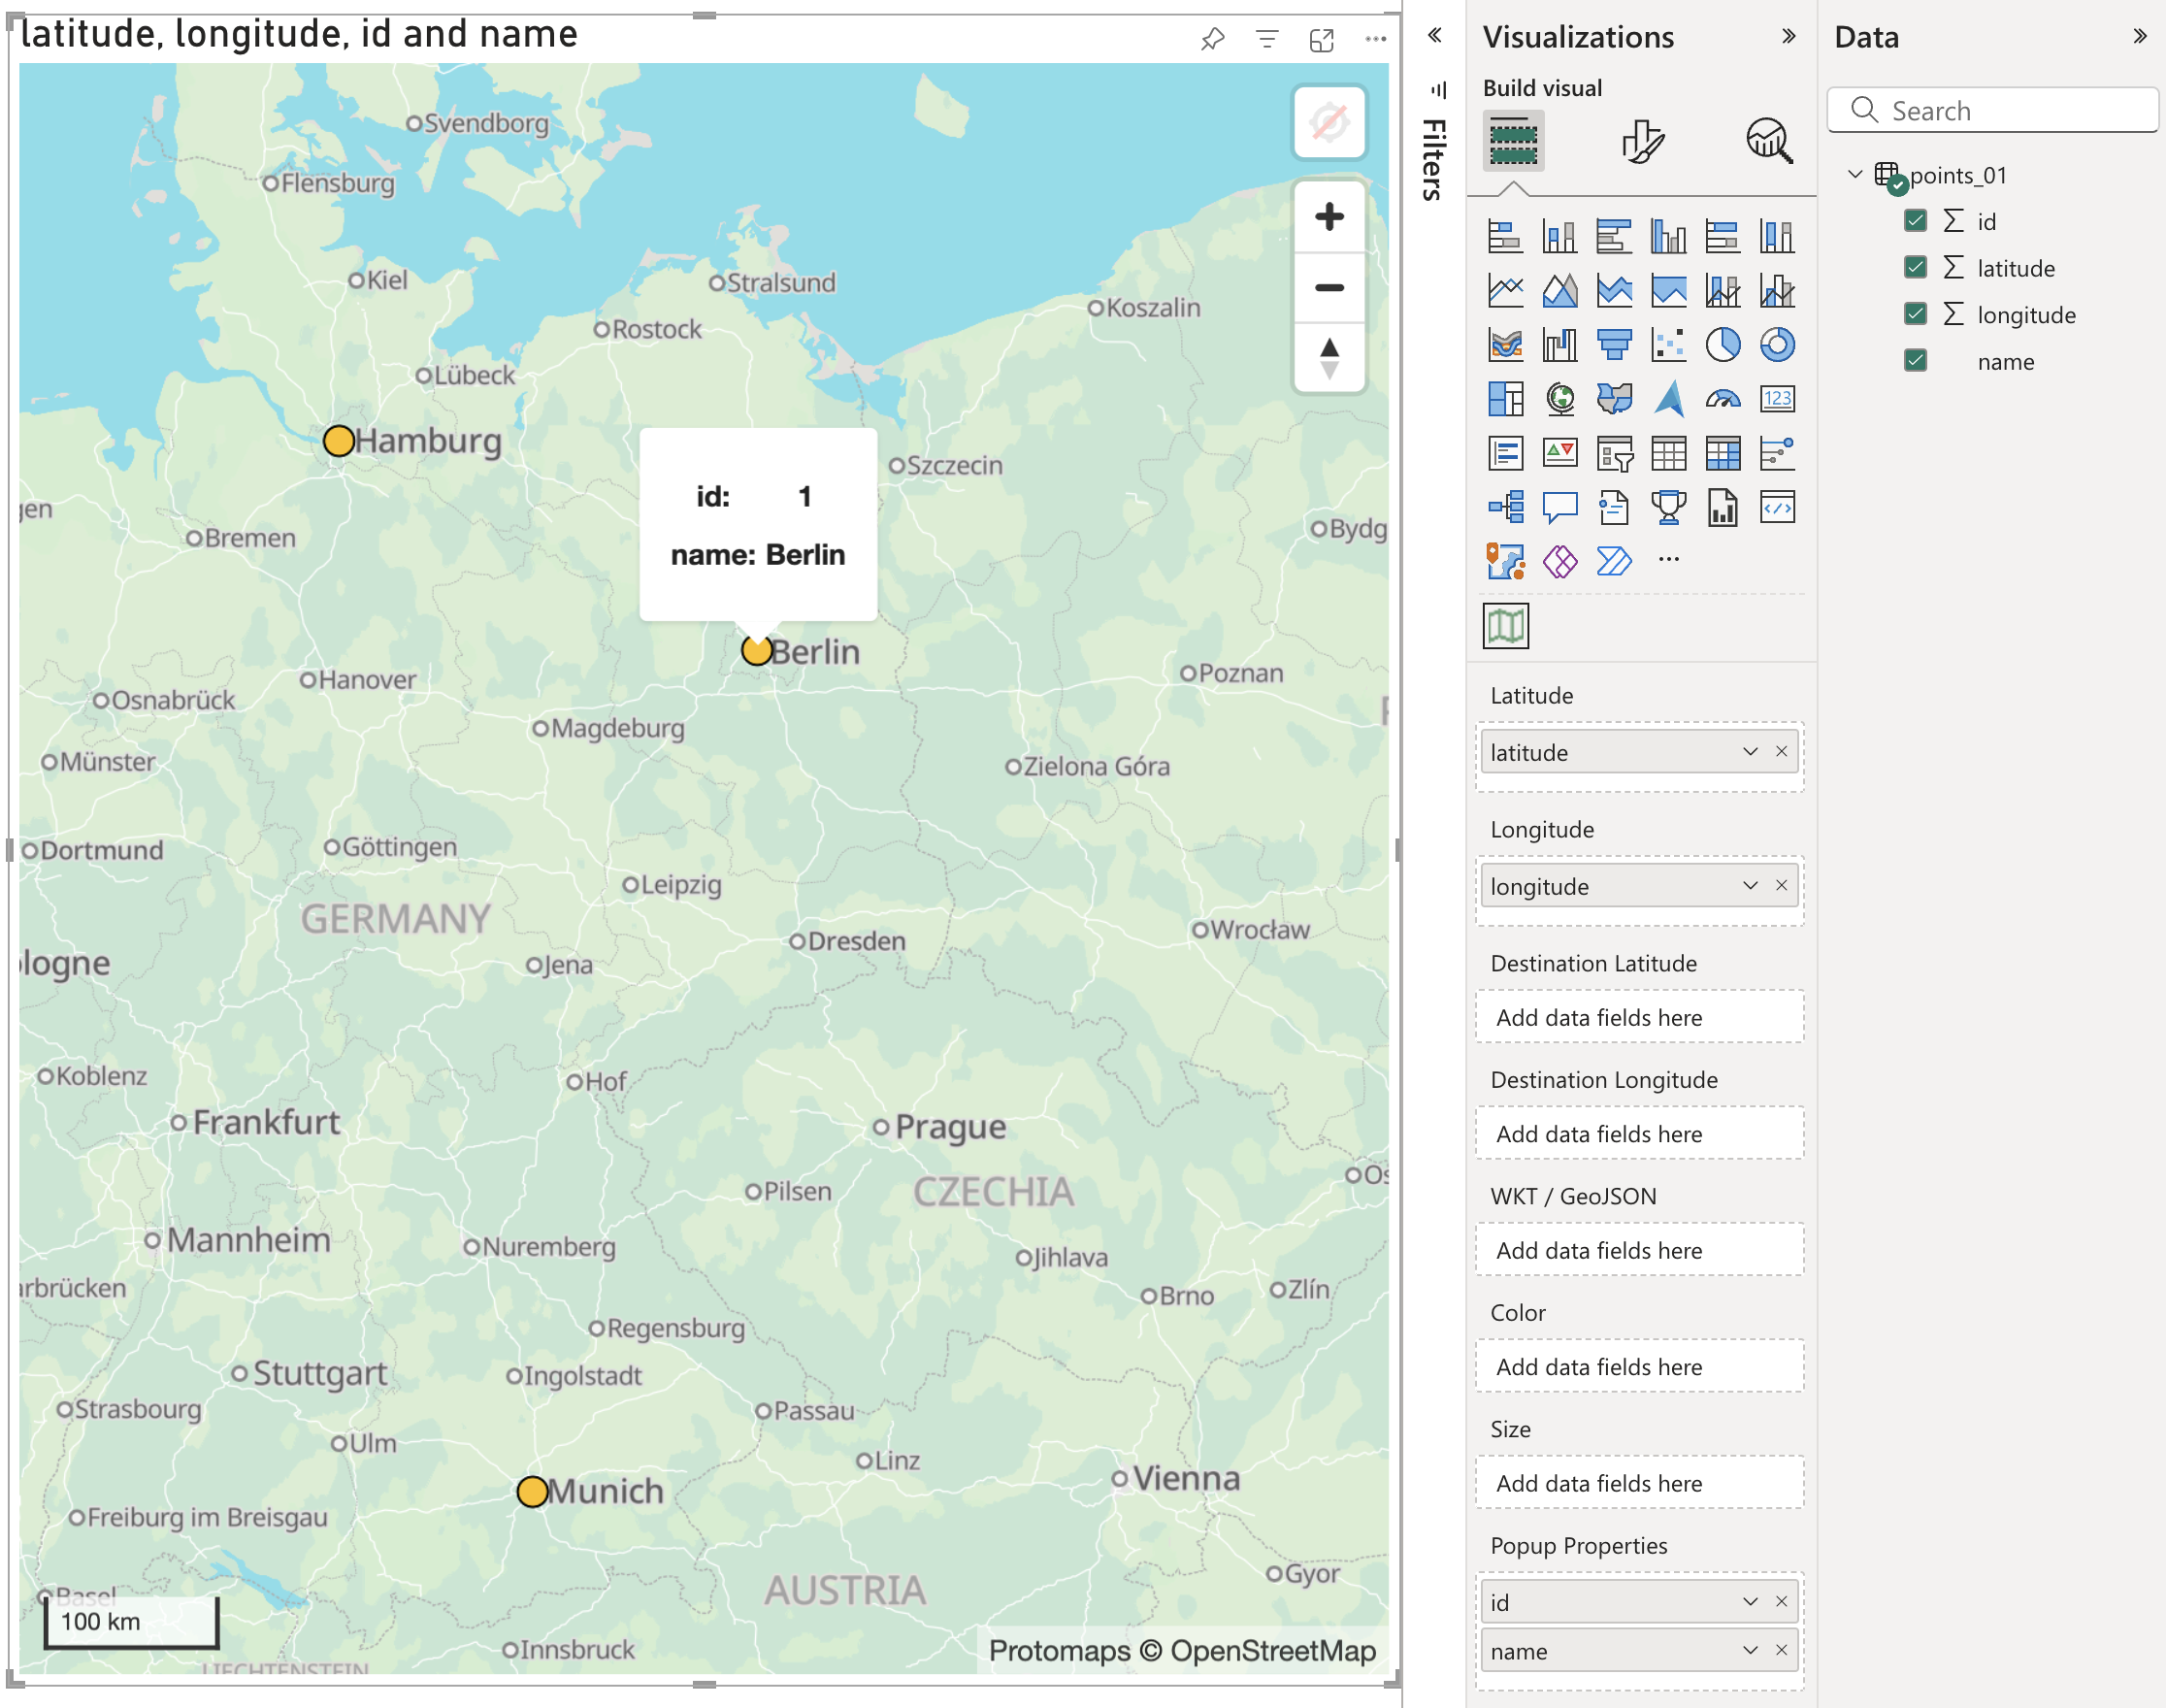Uncheck the id field in points_01
This screenshot has height=1708, width=2166.
click(1916, 221)
